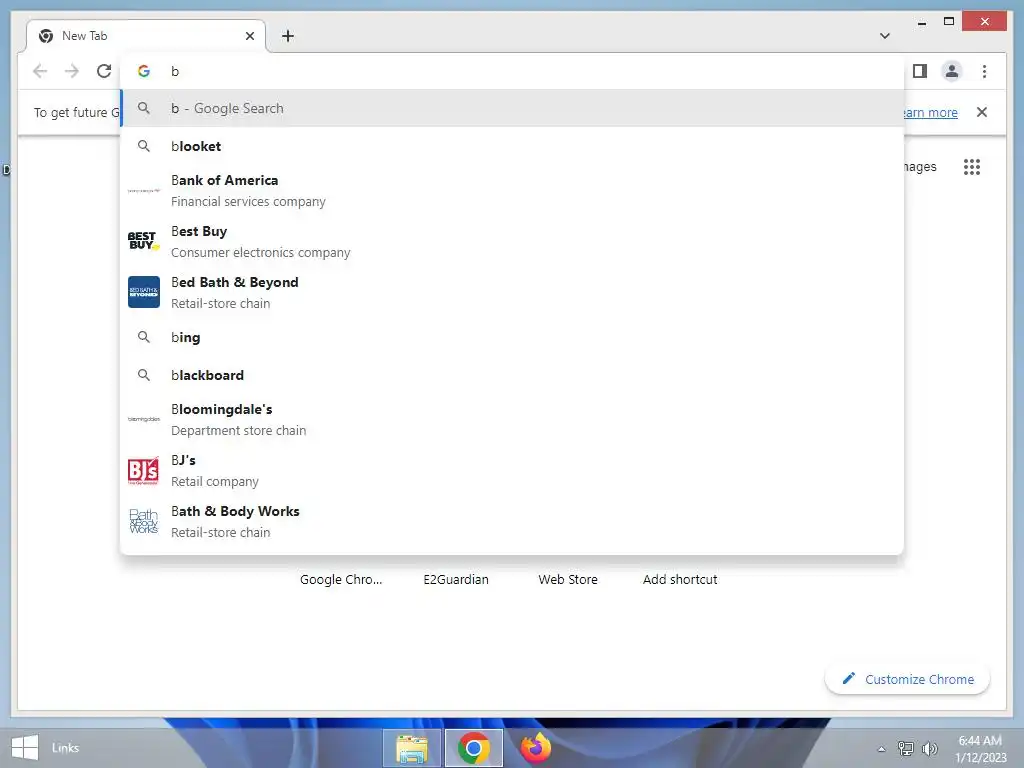Click the Links toolbar label on taskbar
Screen dimensions: 1024x768
coord(65,748)
